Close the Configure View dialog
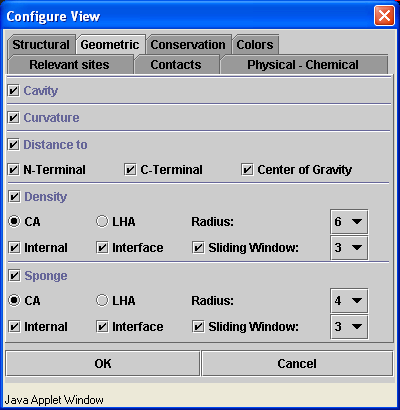Image resolution: width=400 pixels, height=410 pixels. pyautogui.click(x=384, y=16)
